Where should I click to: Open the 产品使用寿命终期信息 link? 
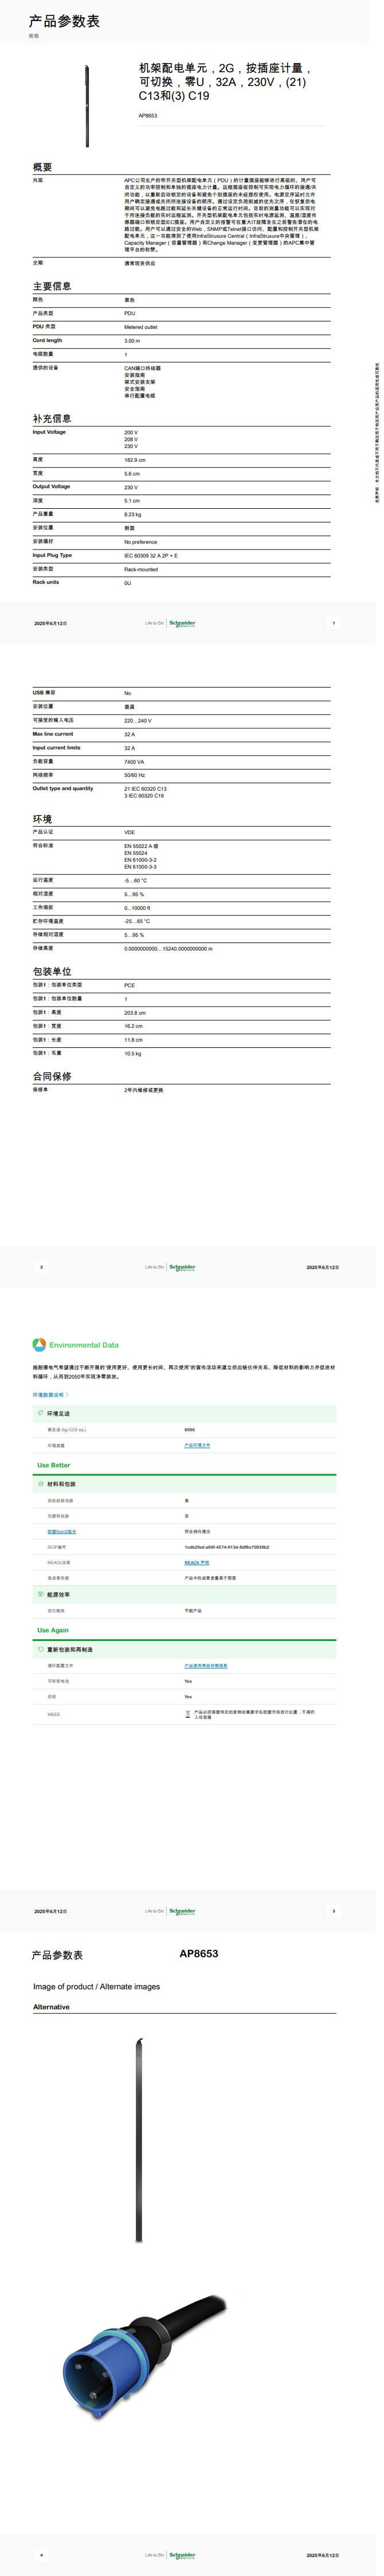coord(205,1666)
